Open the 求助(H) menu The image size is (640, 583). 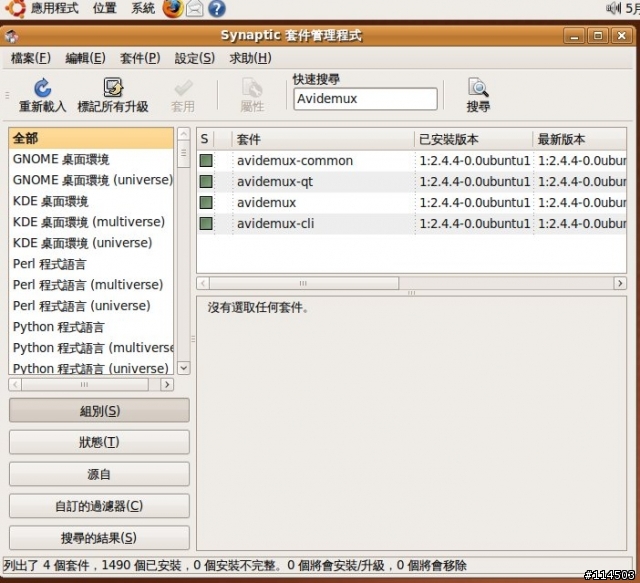pos(250,58)
